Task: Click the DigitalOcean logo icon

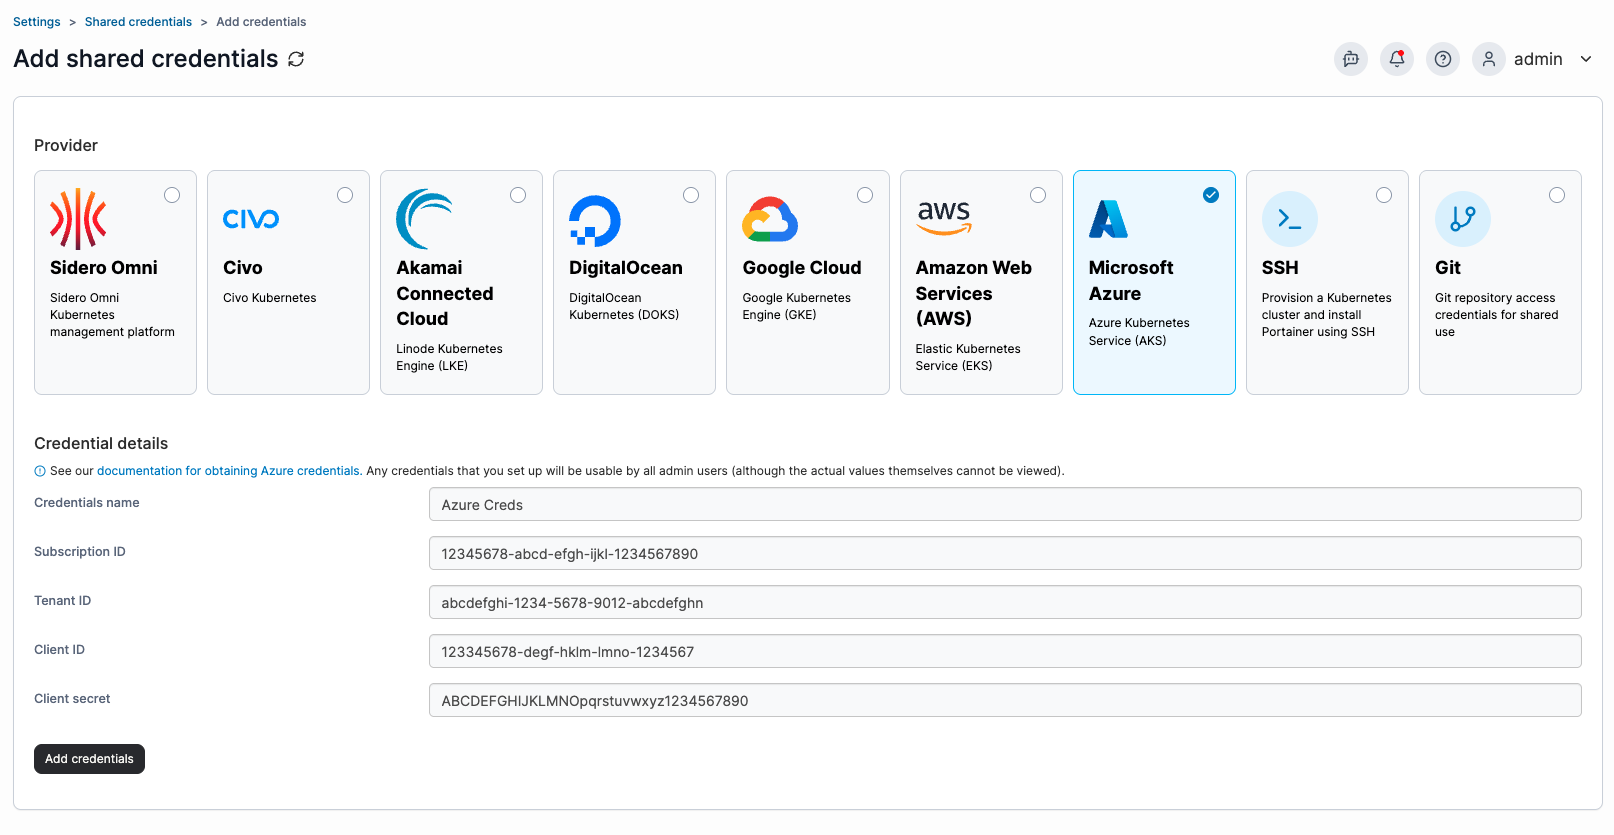Action: tap(595, 220)
